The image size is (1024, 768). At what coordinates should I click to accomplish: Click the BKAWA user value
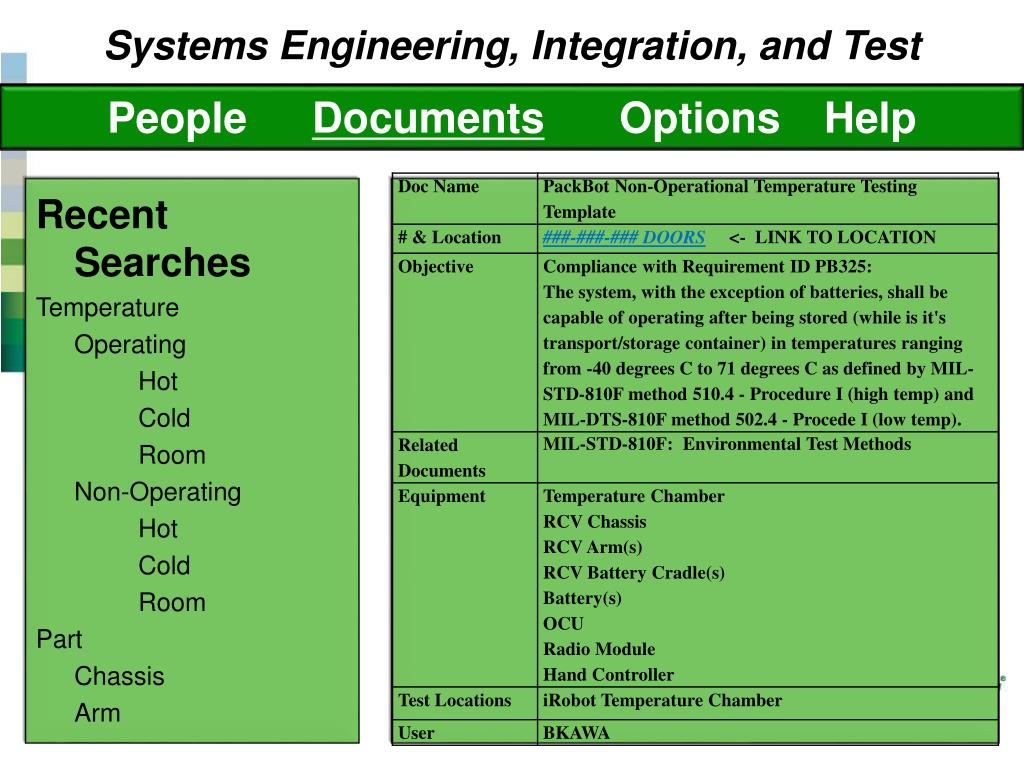click(x=576, y=733)
